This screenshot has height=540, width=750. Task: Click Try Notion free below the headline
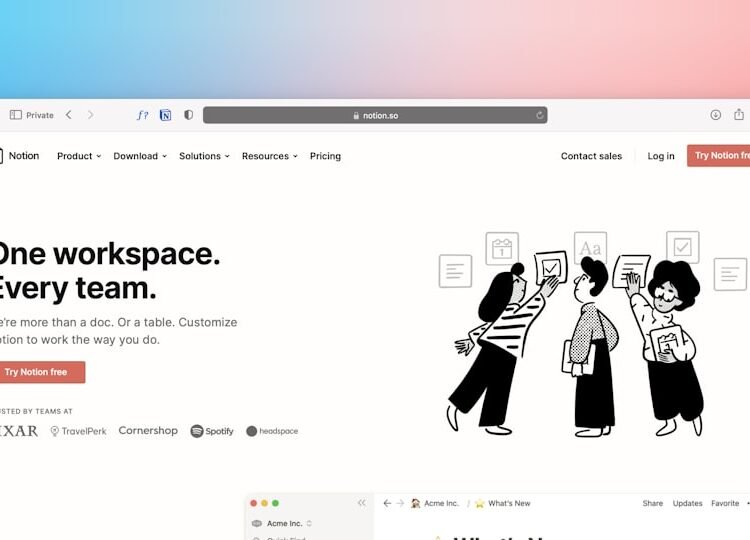[42, 372]
